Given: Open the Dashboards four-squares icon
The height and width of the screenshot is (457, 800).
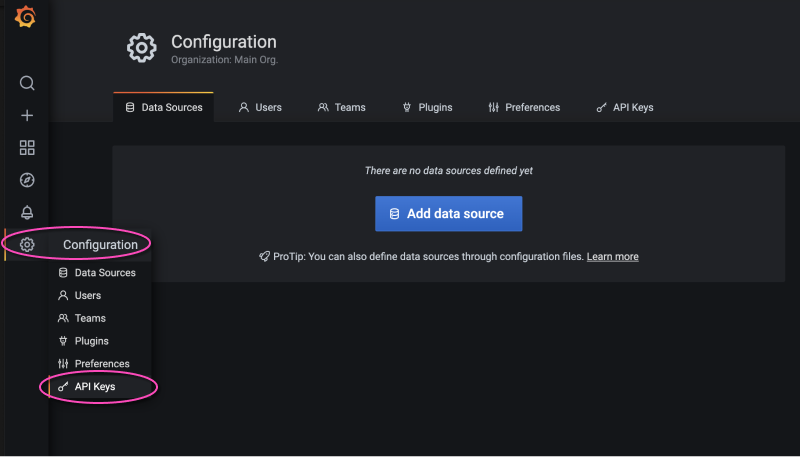Looking at the screenshot, I should 27,148.
